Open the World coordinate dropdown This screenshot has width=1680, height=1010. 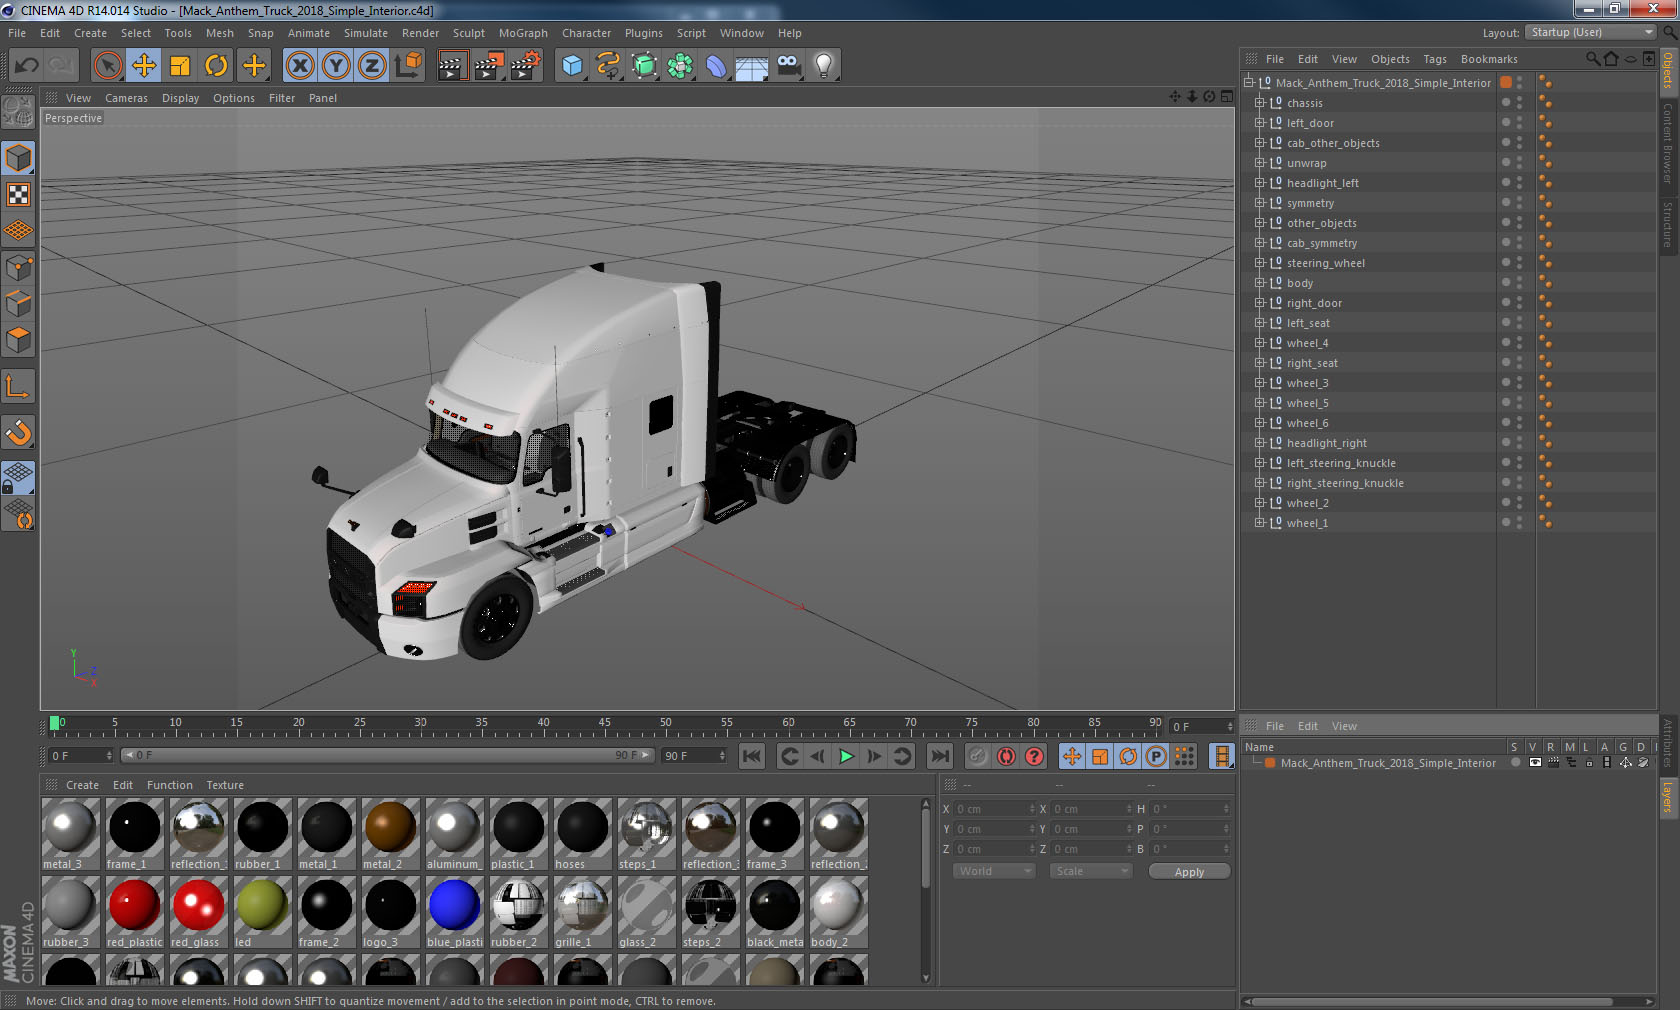coord(993,871)
